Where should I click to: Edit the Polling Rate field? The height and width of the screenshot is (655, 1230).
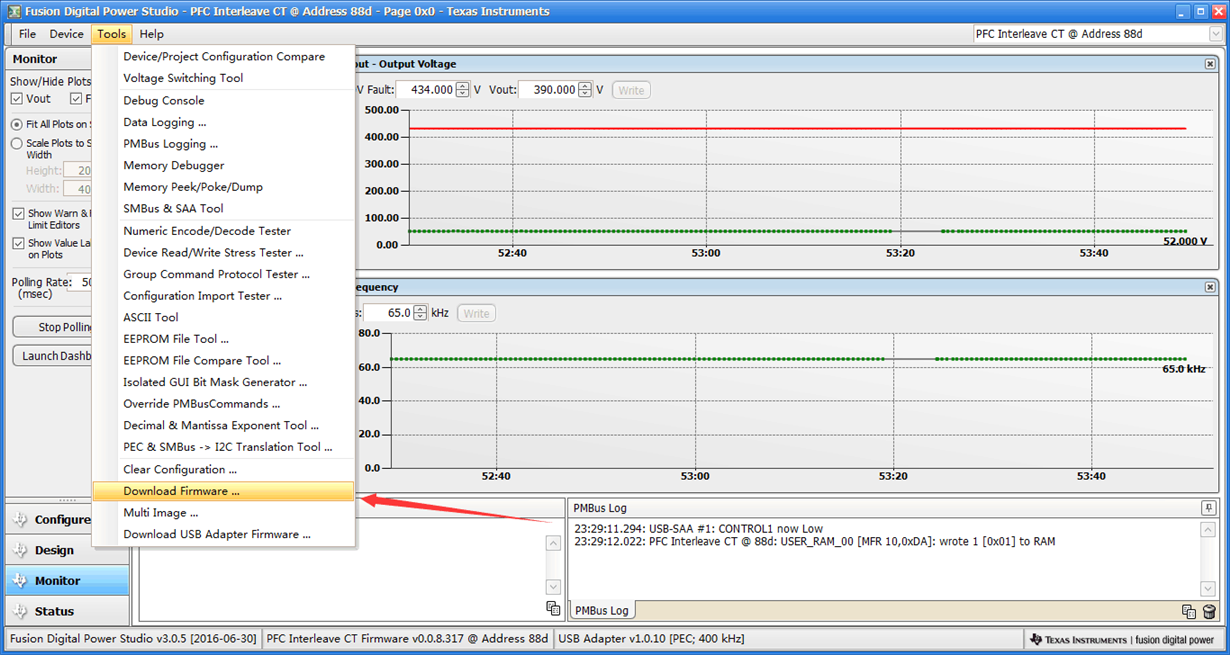click(79, 283)
